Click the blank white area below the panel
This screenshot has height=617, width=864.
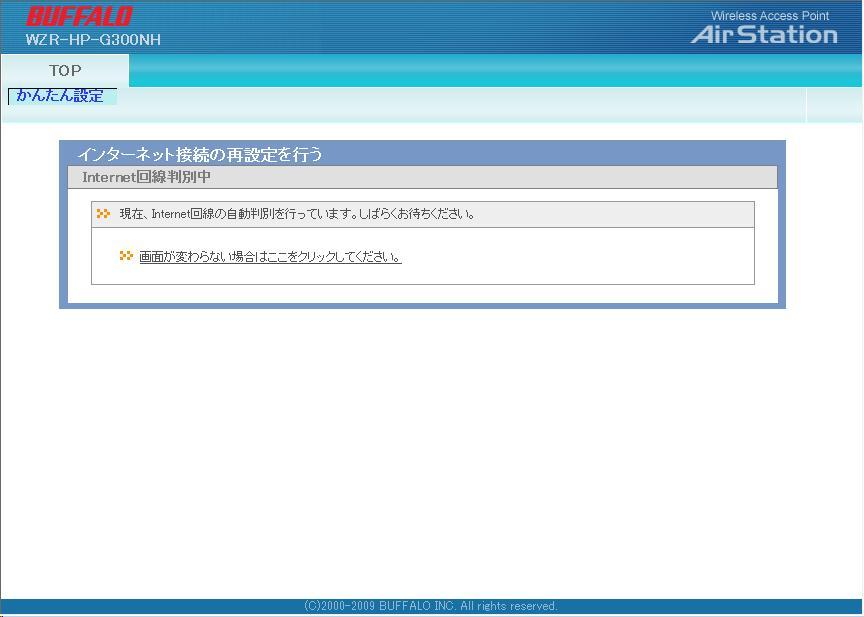[431, 450]
